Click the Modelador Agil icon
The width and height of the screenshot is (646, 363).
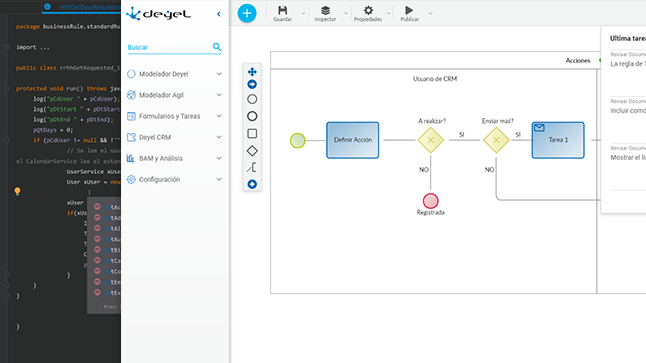pos(131,95)
